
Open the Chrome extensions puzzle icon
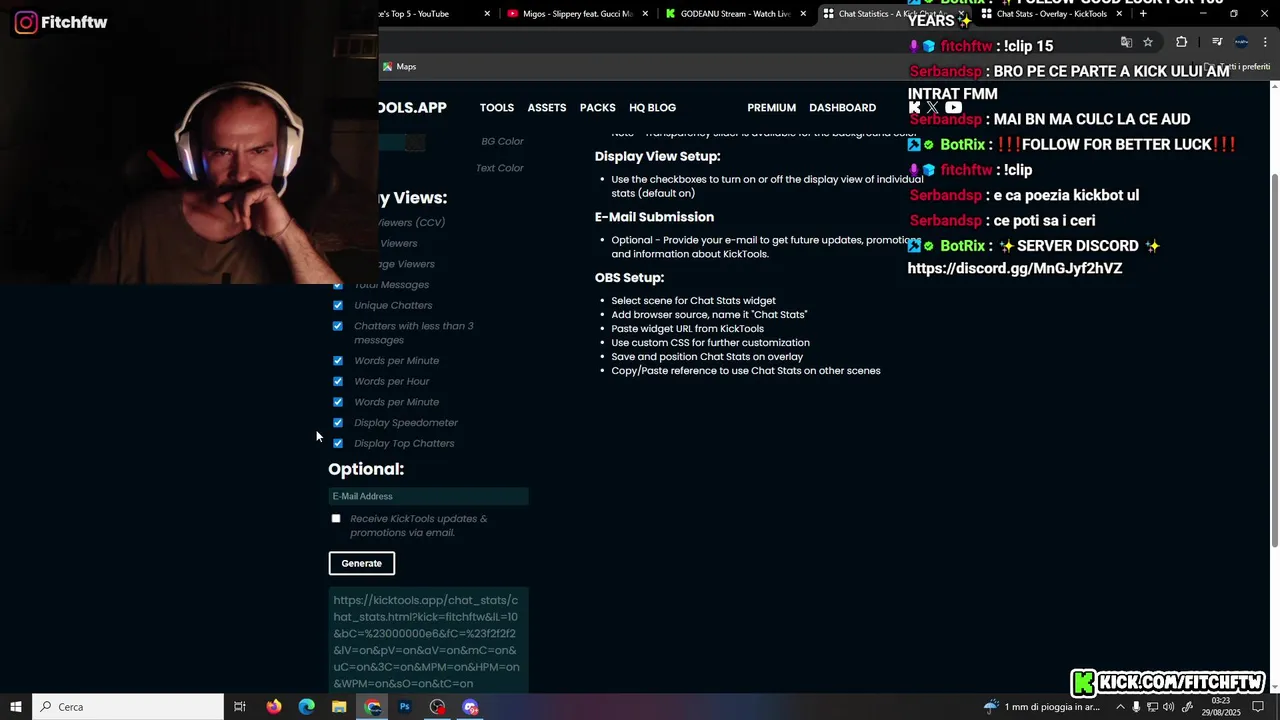point(1182,42)
